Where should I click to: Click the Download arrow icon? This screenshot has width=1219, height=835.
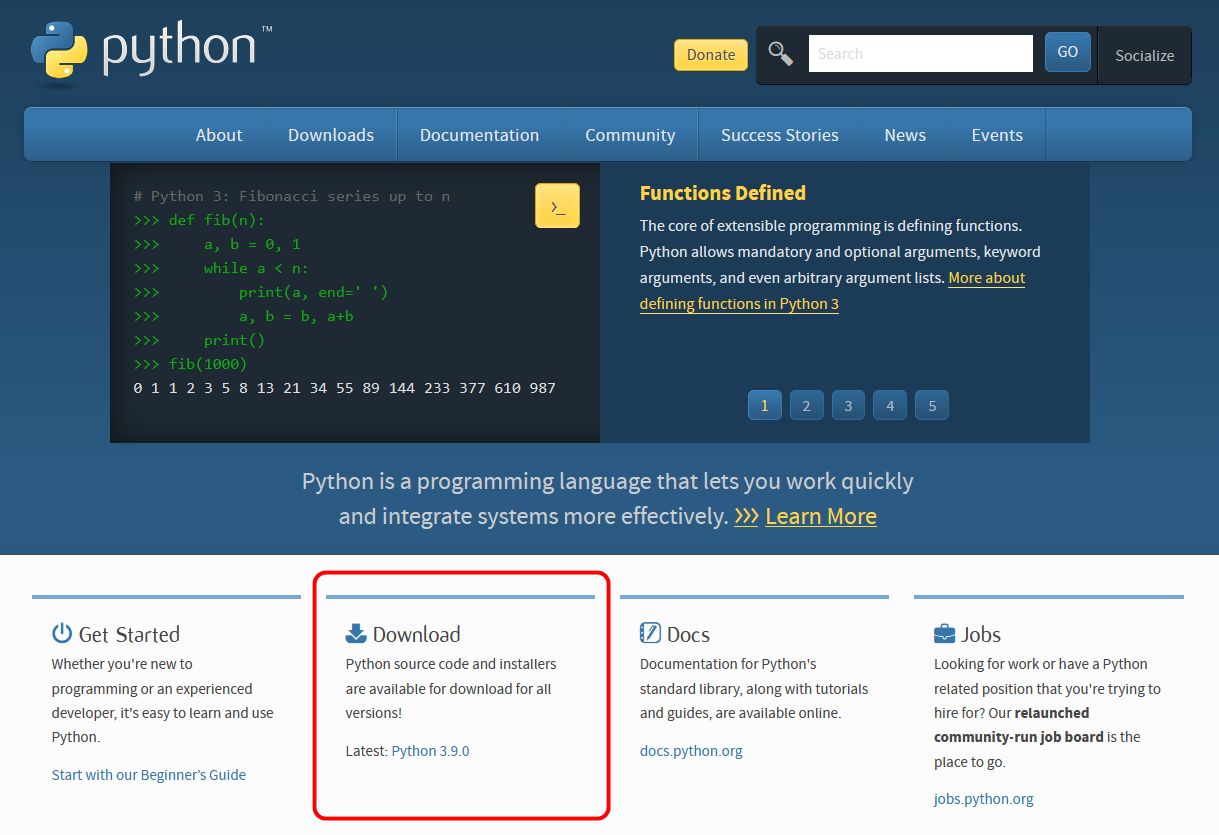(x=356, y=633)
